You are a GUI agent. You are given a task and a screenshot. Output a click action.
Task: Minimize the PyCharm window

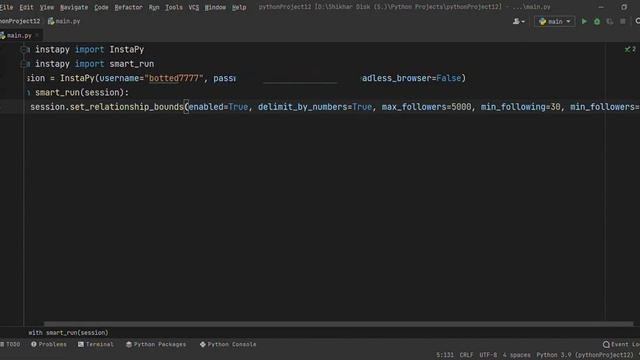point(601,7)
